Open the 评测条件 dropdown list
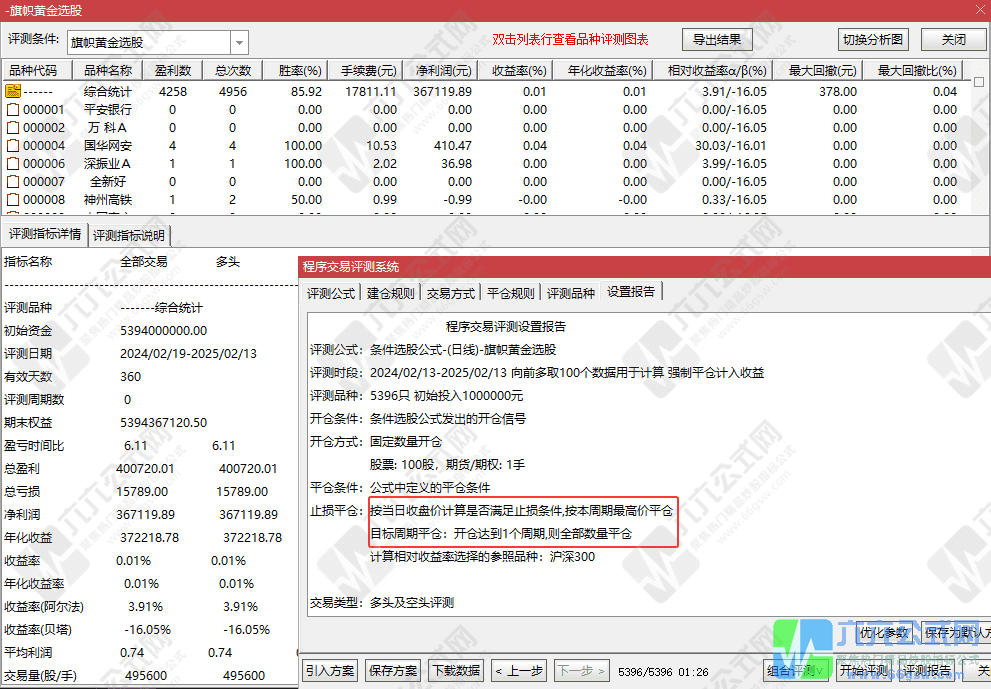 coord(237,42)
